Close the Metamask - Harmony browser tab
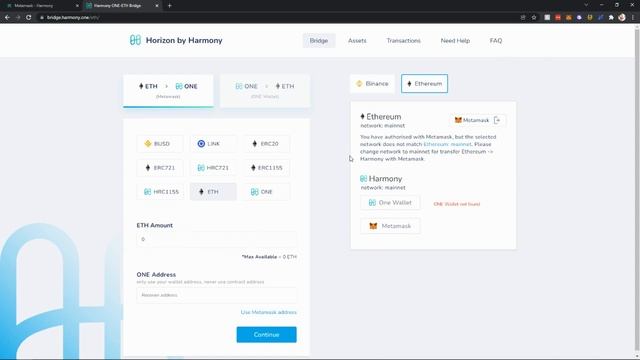This screenshot has width=640, height=360. (77, 6)
